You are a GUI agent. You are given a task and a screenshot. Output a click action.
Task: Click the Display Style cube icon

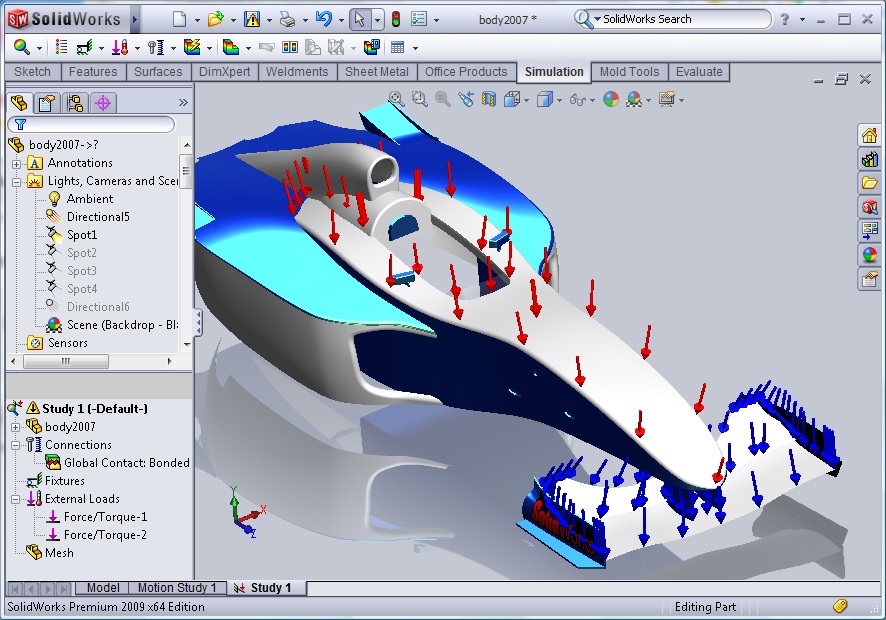[x=544, y=100]
